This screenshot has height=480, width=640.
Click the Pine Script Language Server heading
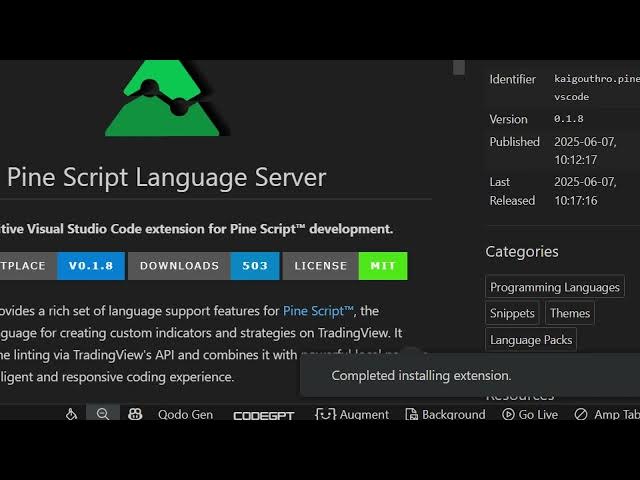point(167,177)
